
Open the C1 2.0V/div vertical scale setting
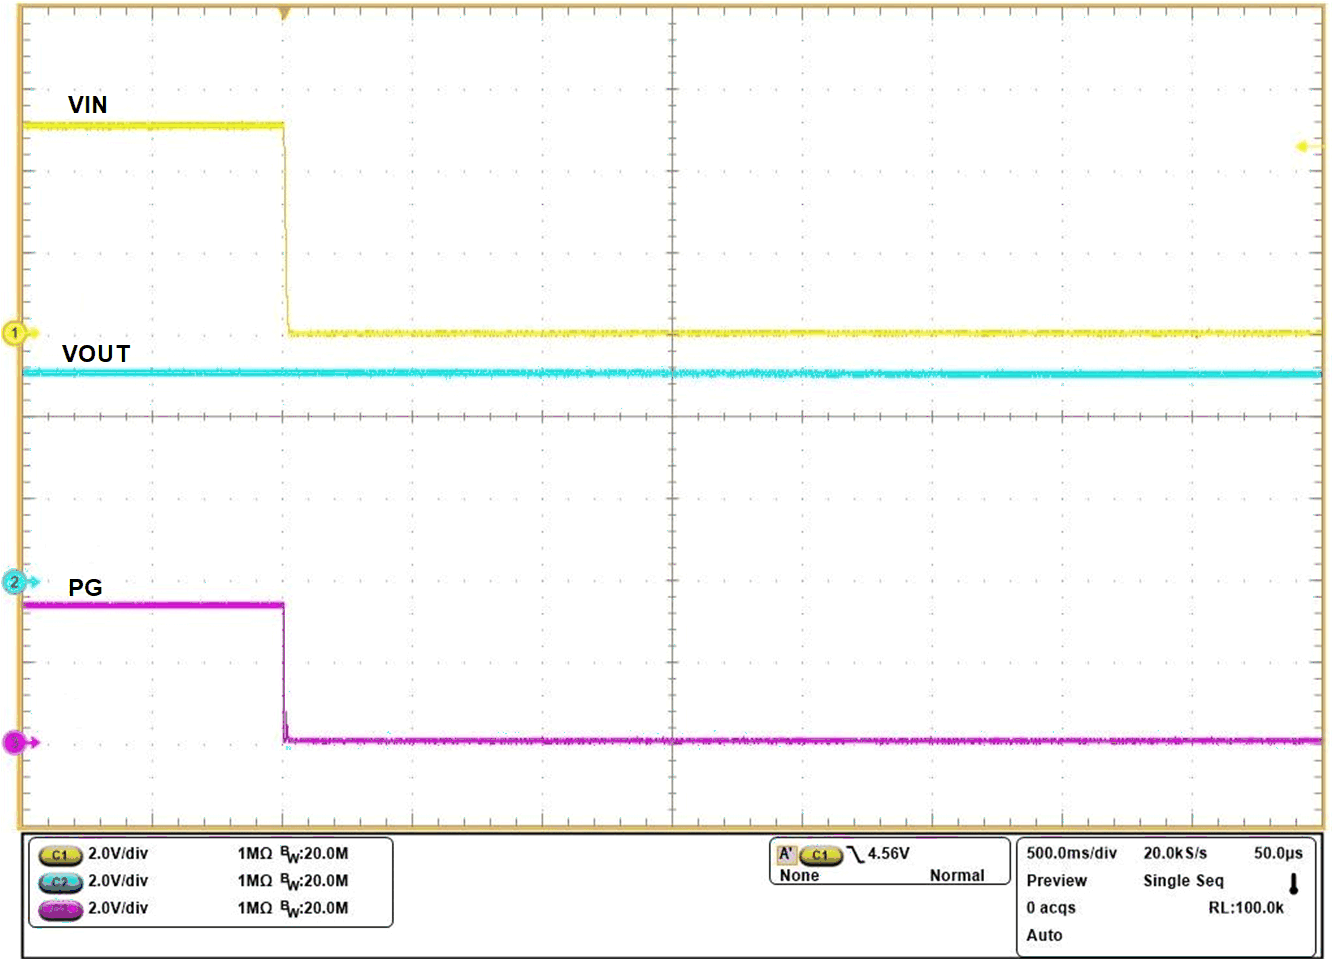pyautogui.click(x=118, y=855)
